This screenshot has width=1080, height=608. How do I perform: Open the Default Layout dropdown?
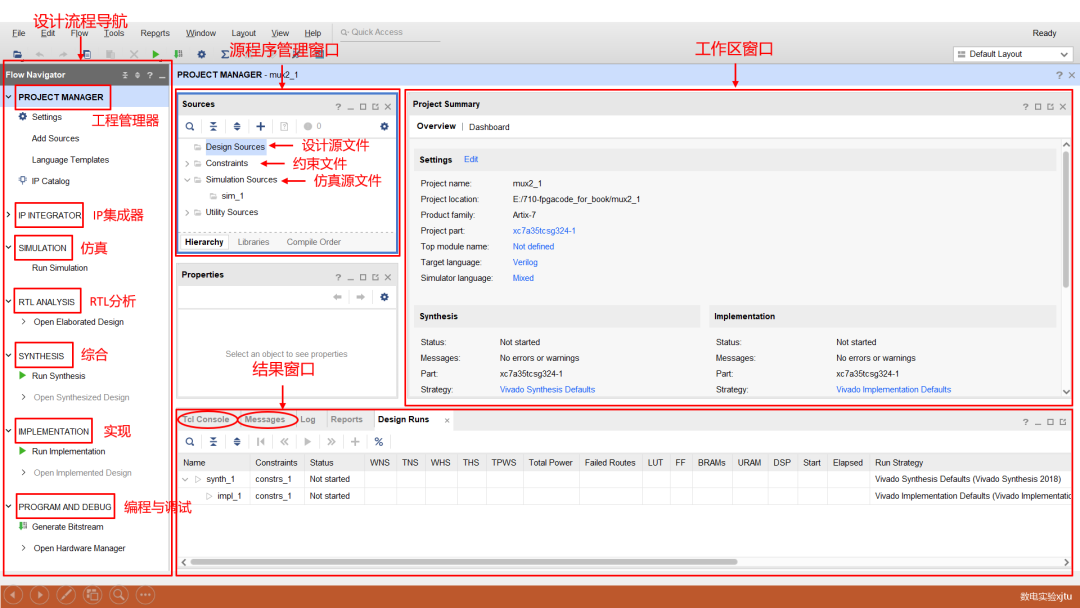[1012, 54]
